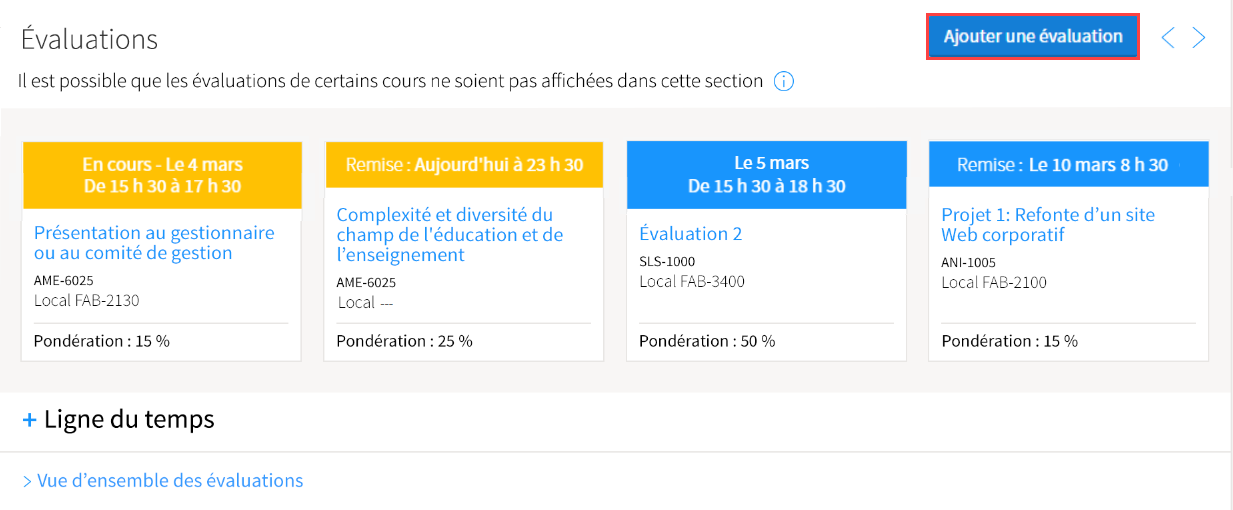
Task: Click the En cours - Le 4 mars header
Action: [162, 174]
